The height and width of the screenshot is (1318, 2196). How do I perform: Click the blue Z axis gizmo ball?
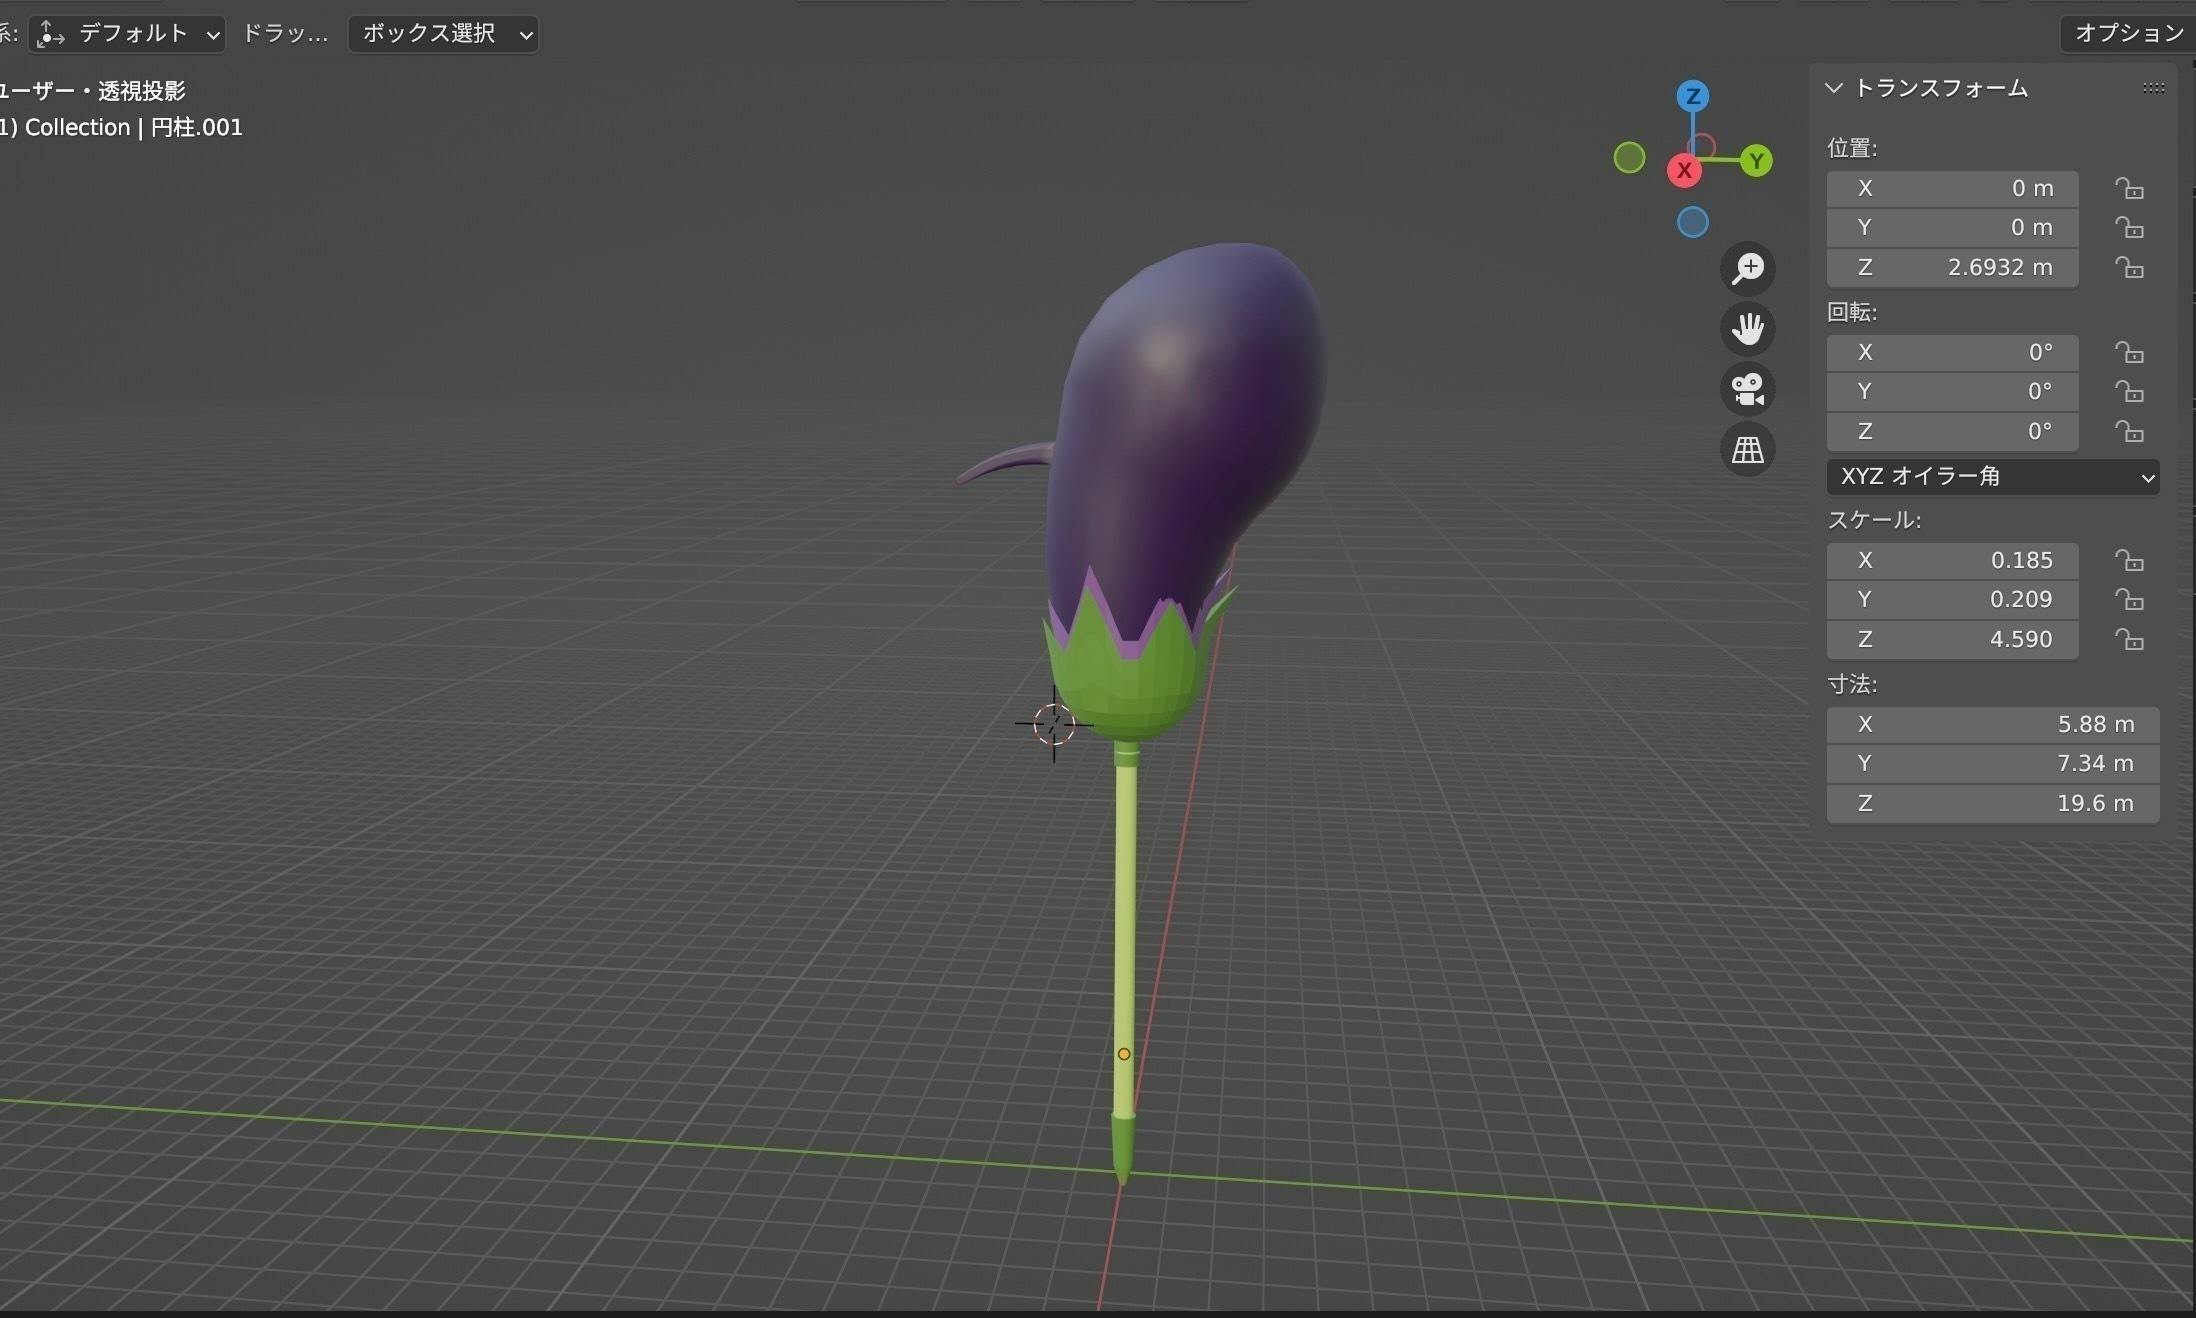point(1692,96)
